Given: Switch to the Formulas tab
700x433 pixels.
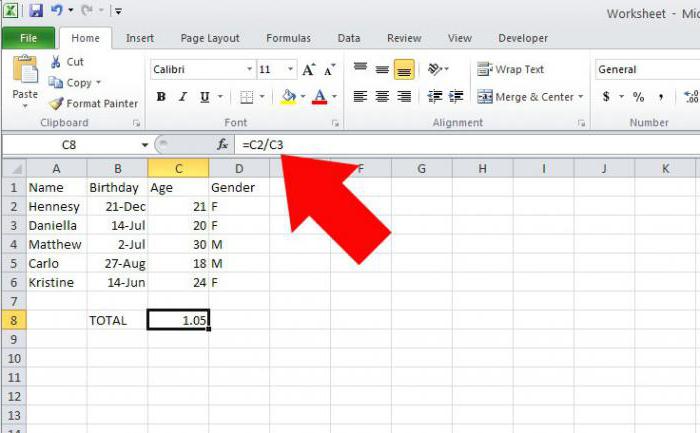Looking at the screenshot, I should (x=288, y=38).
